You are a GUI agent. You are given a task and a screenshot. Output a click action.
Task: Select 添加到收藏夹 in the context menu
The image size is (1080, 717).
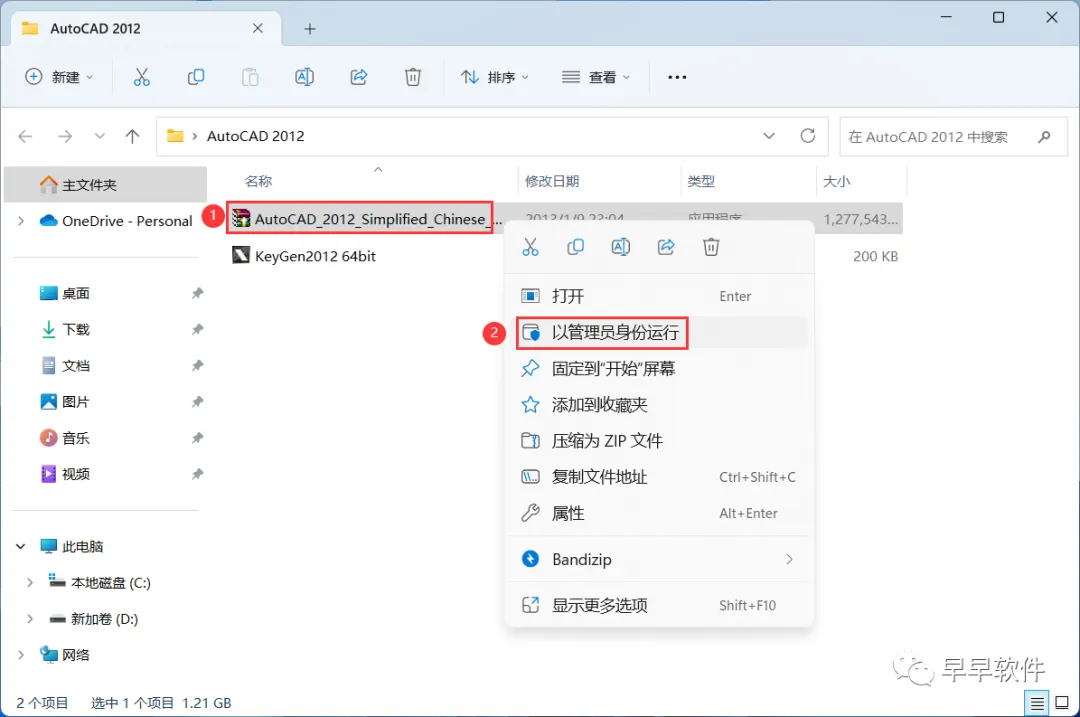tap(659, 404)
